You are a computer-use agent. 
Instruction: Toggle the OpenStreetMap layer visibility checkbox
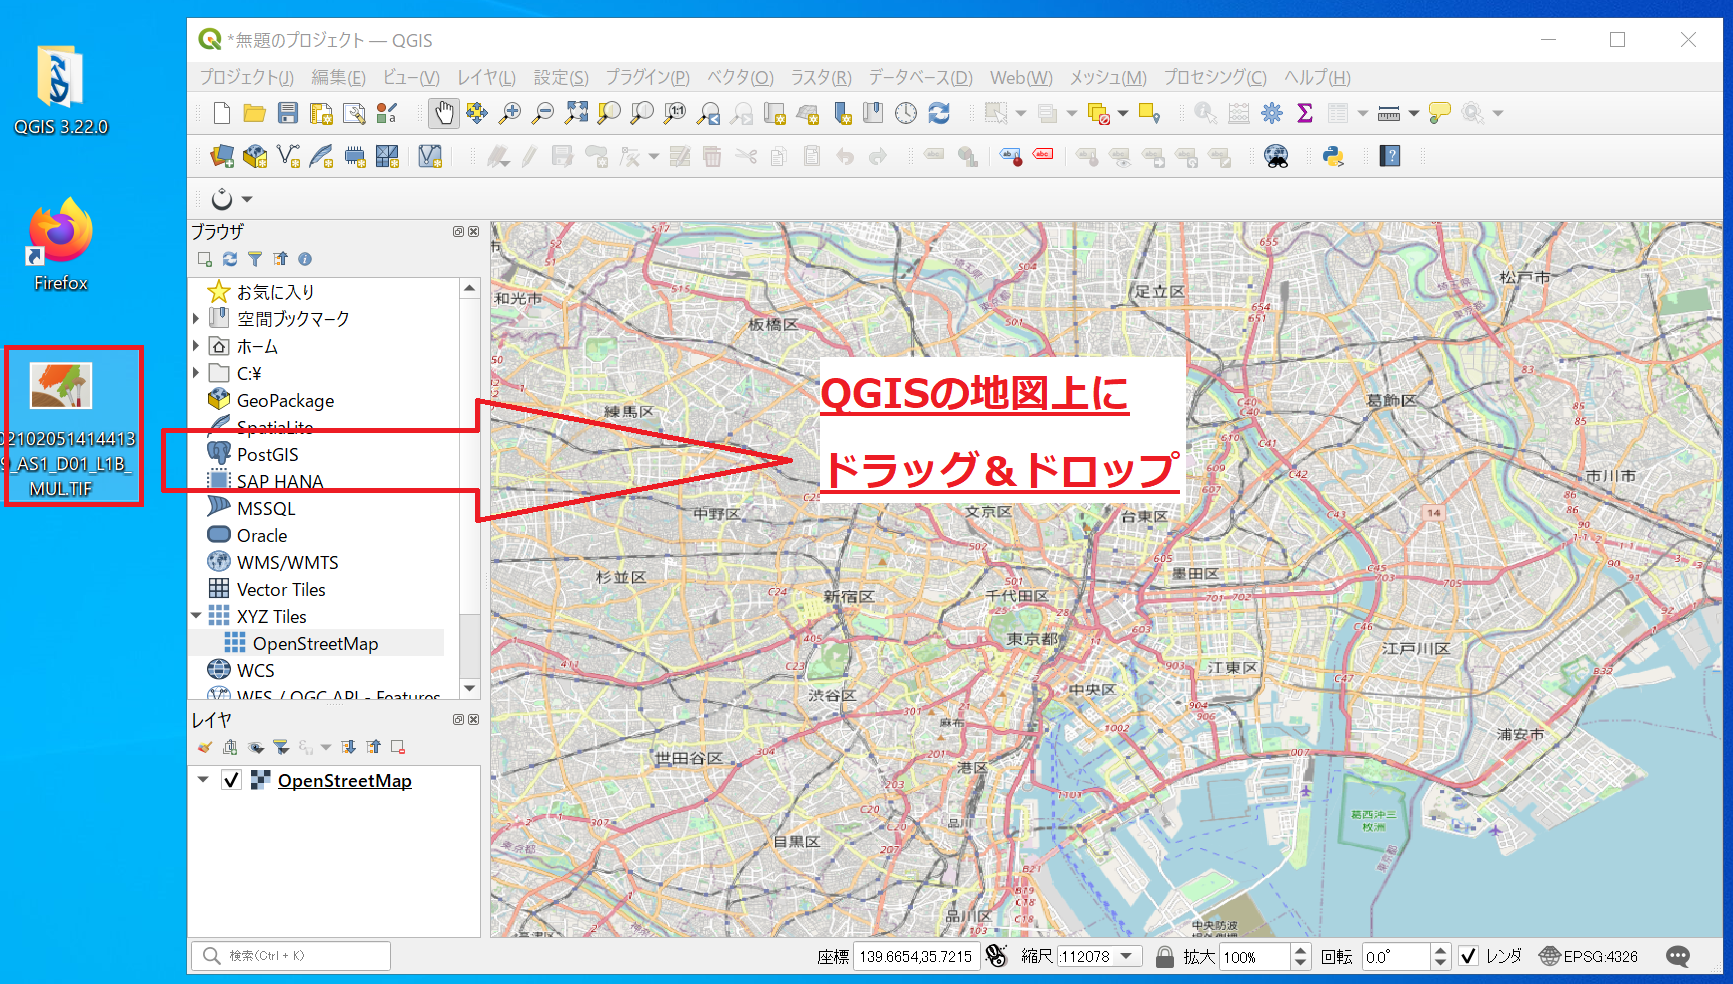pos(231,780)
